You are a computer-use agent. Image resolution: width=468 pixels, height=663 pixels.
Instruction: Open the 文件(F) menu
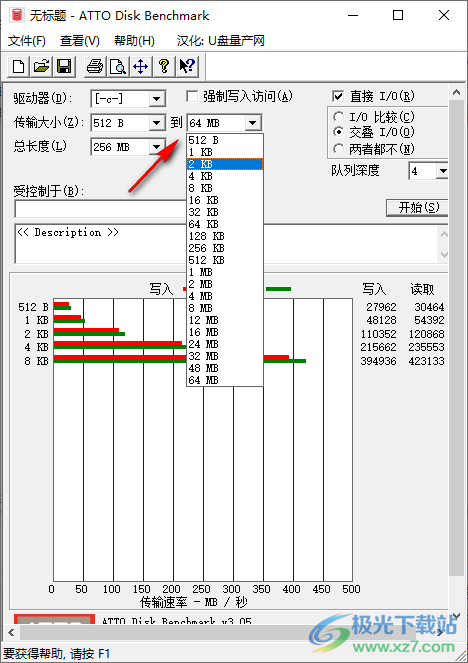point(27,41)
